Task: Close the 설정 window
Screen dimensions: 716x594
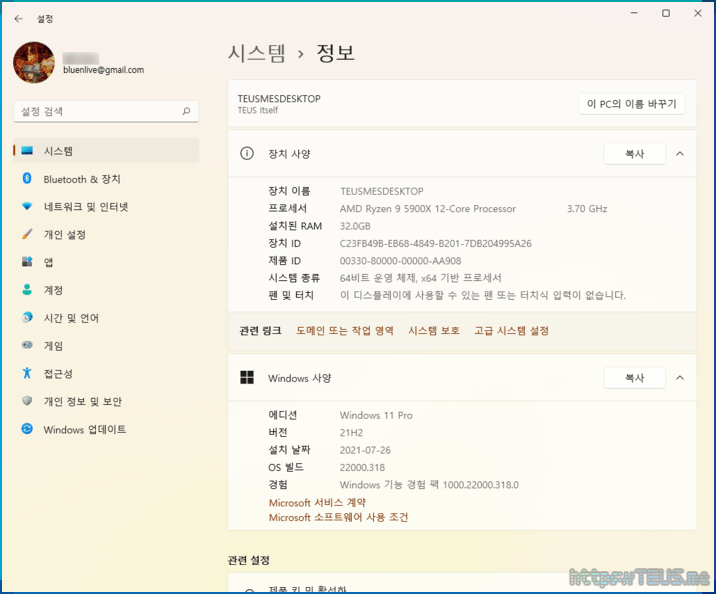Action: pos(698,13)
